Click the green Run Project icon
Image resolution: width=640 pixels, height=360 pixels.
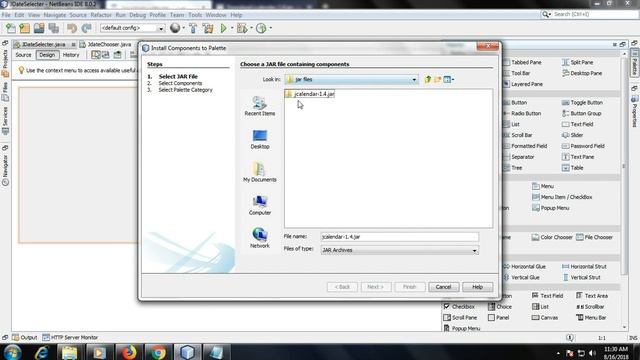pyautogui.click(x=223, y=28)
